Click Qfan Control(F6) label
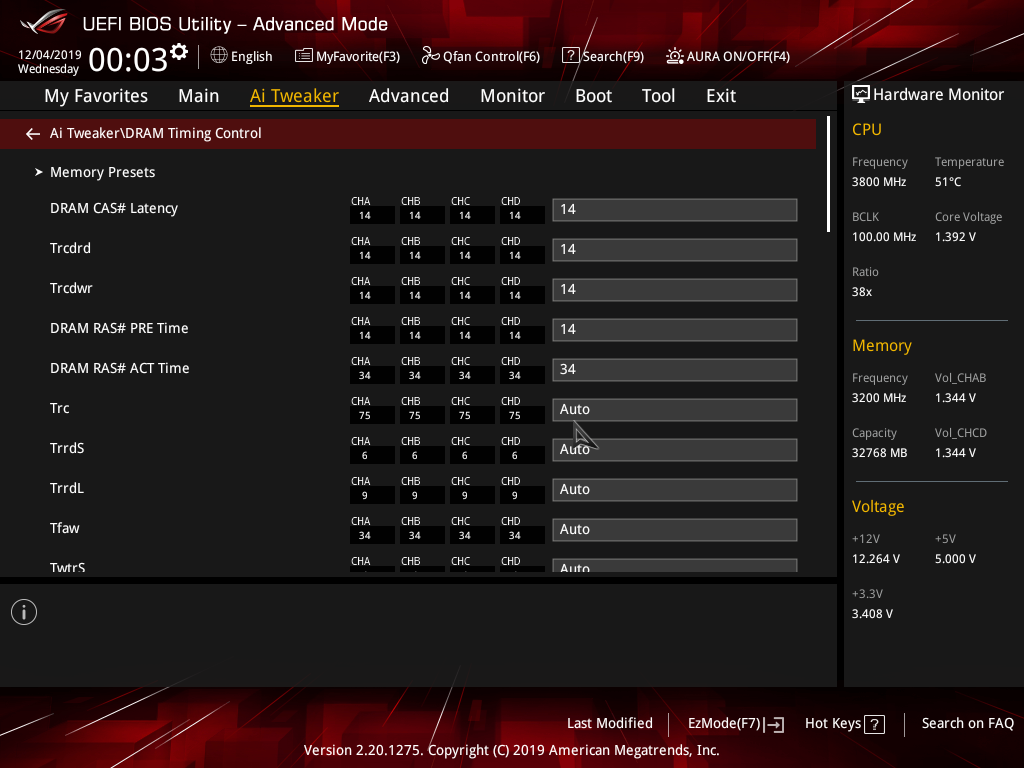This screenshot has height=768, width=1024. pos(491,57)
